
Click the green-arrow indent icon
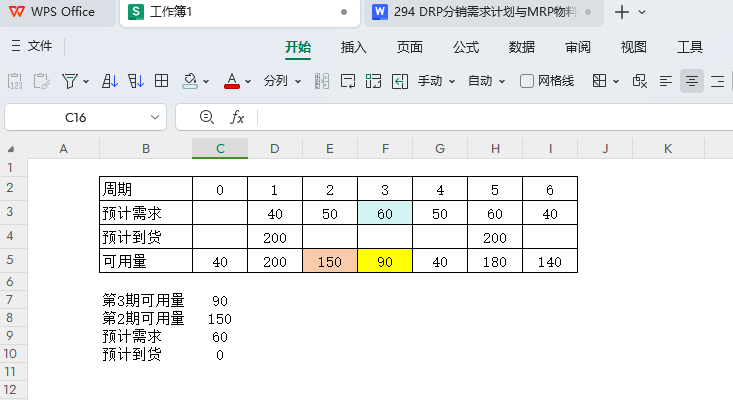click(x=400, y=81)
